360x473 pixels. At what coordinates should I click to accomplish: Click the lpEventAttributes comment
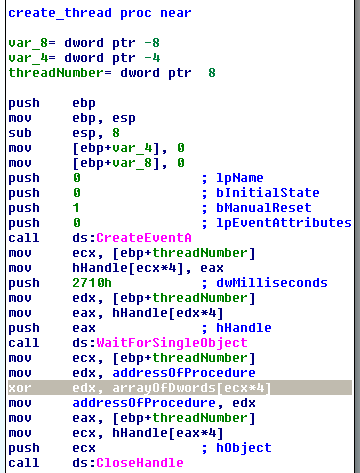tap(277, 223)
